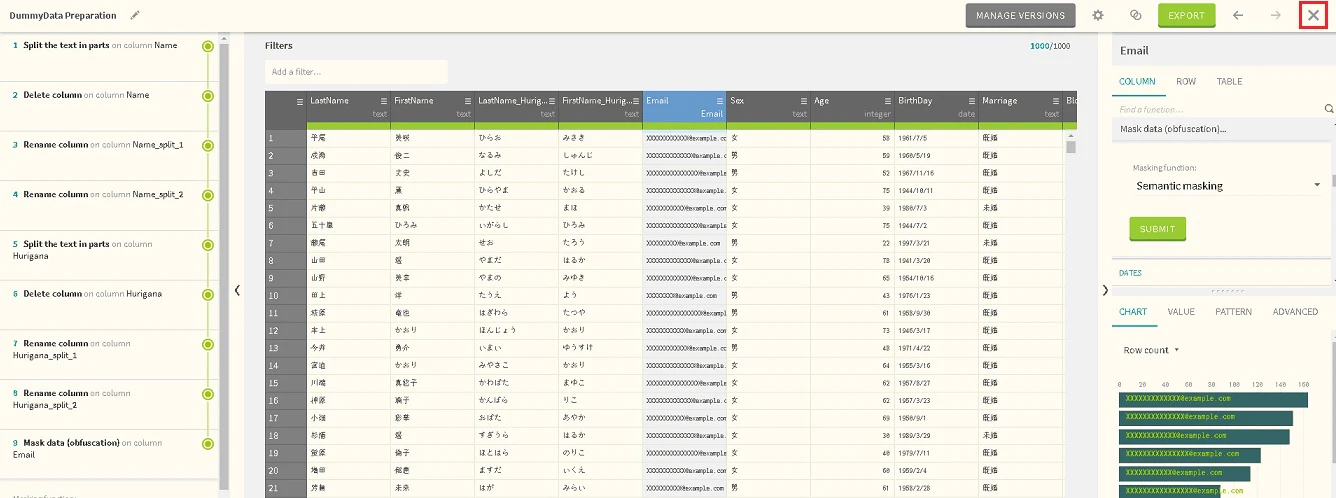This screenshot has width=1336, height=498.
Task: Open Age column menu icon
Action: (887, 101)
